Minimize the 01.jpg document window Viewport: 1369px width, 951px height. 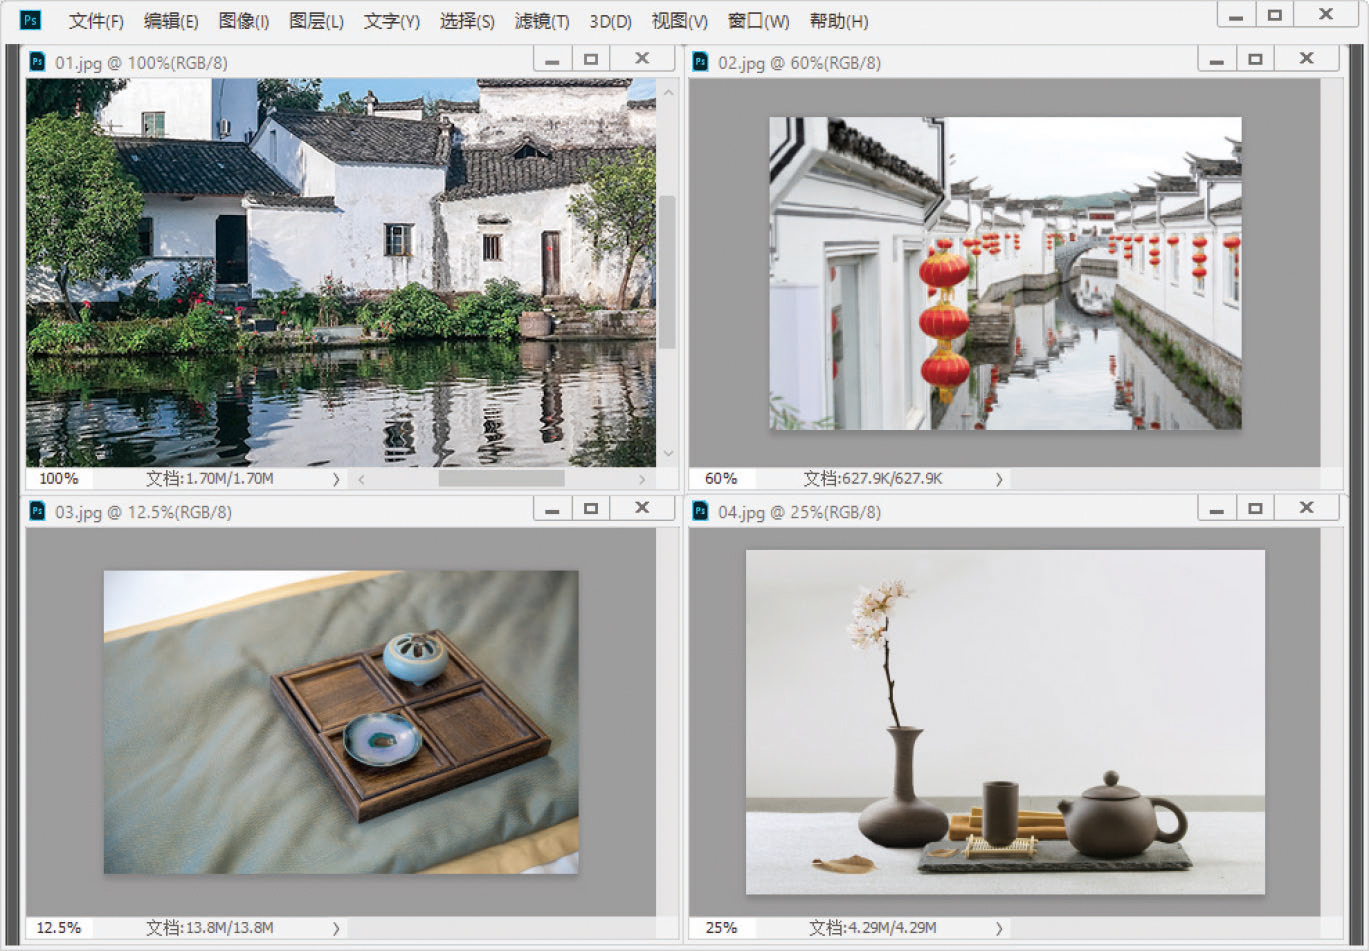pos(553,59)
